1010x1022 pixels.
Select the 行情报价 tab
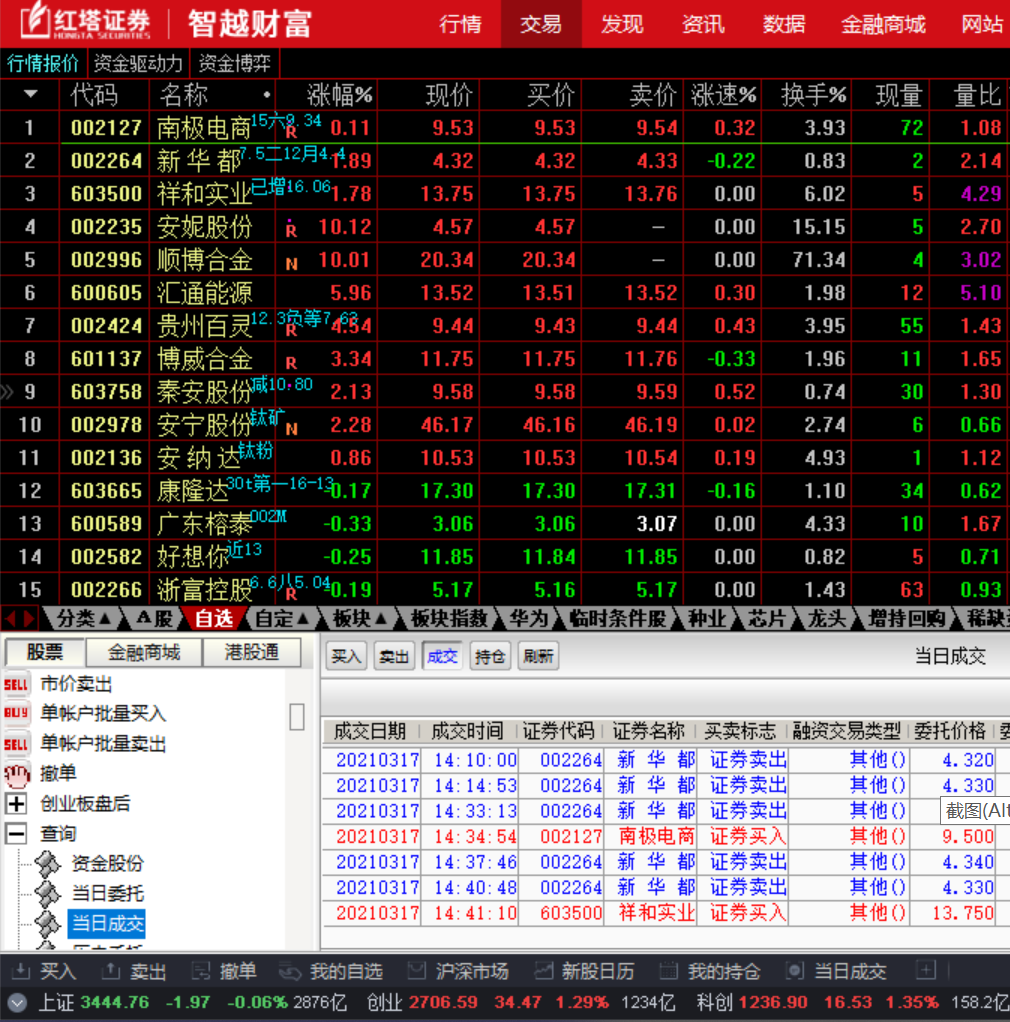click(x=43, y=64)
